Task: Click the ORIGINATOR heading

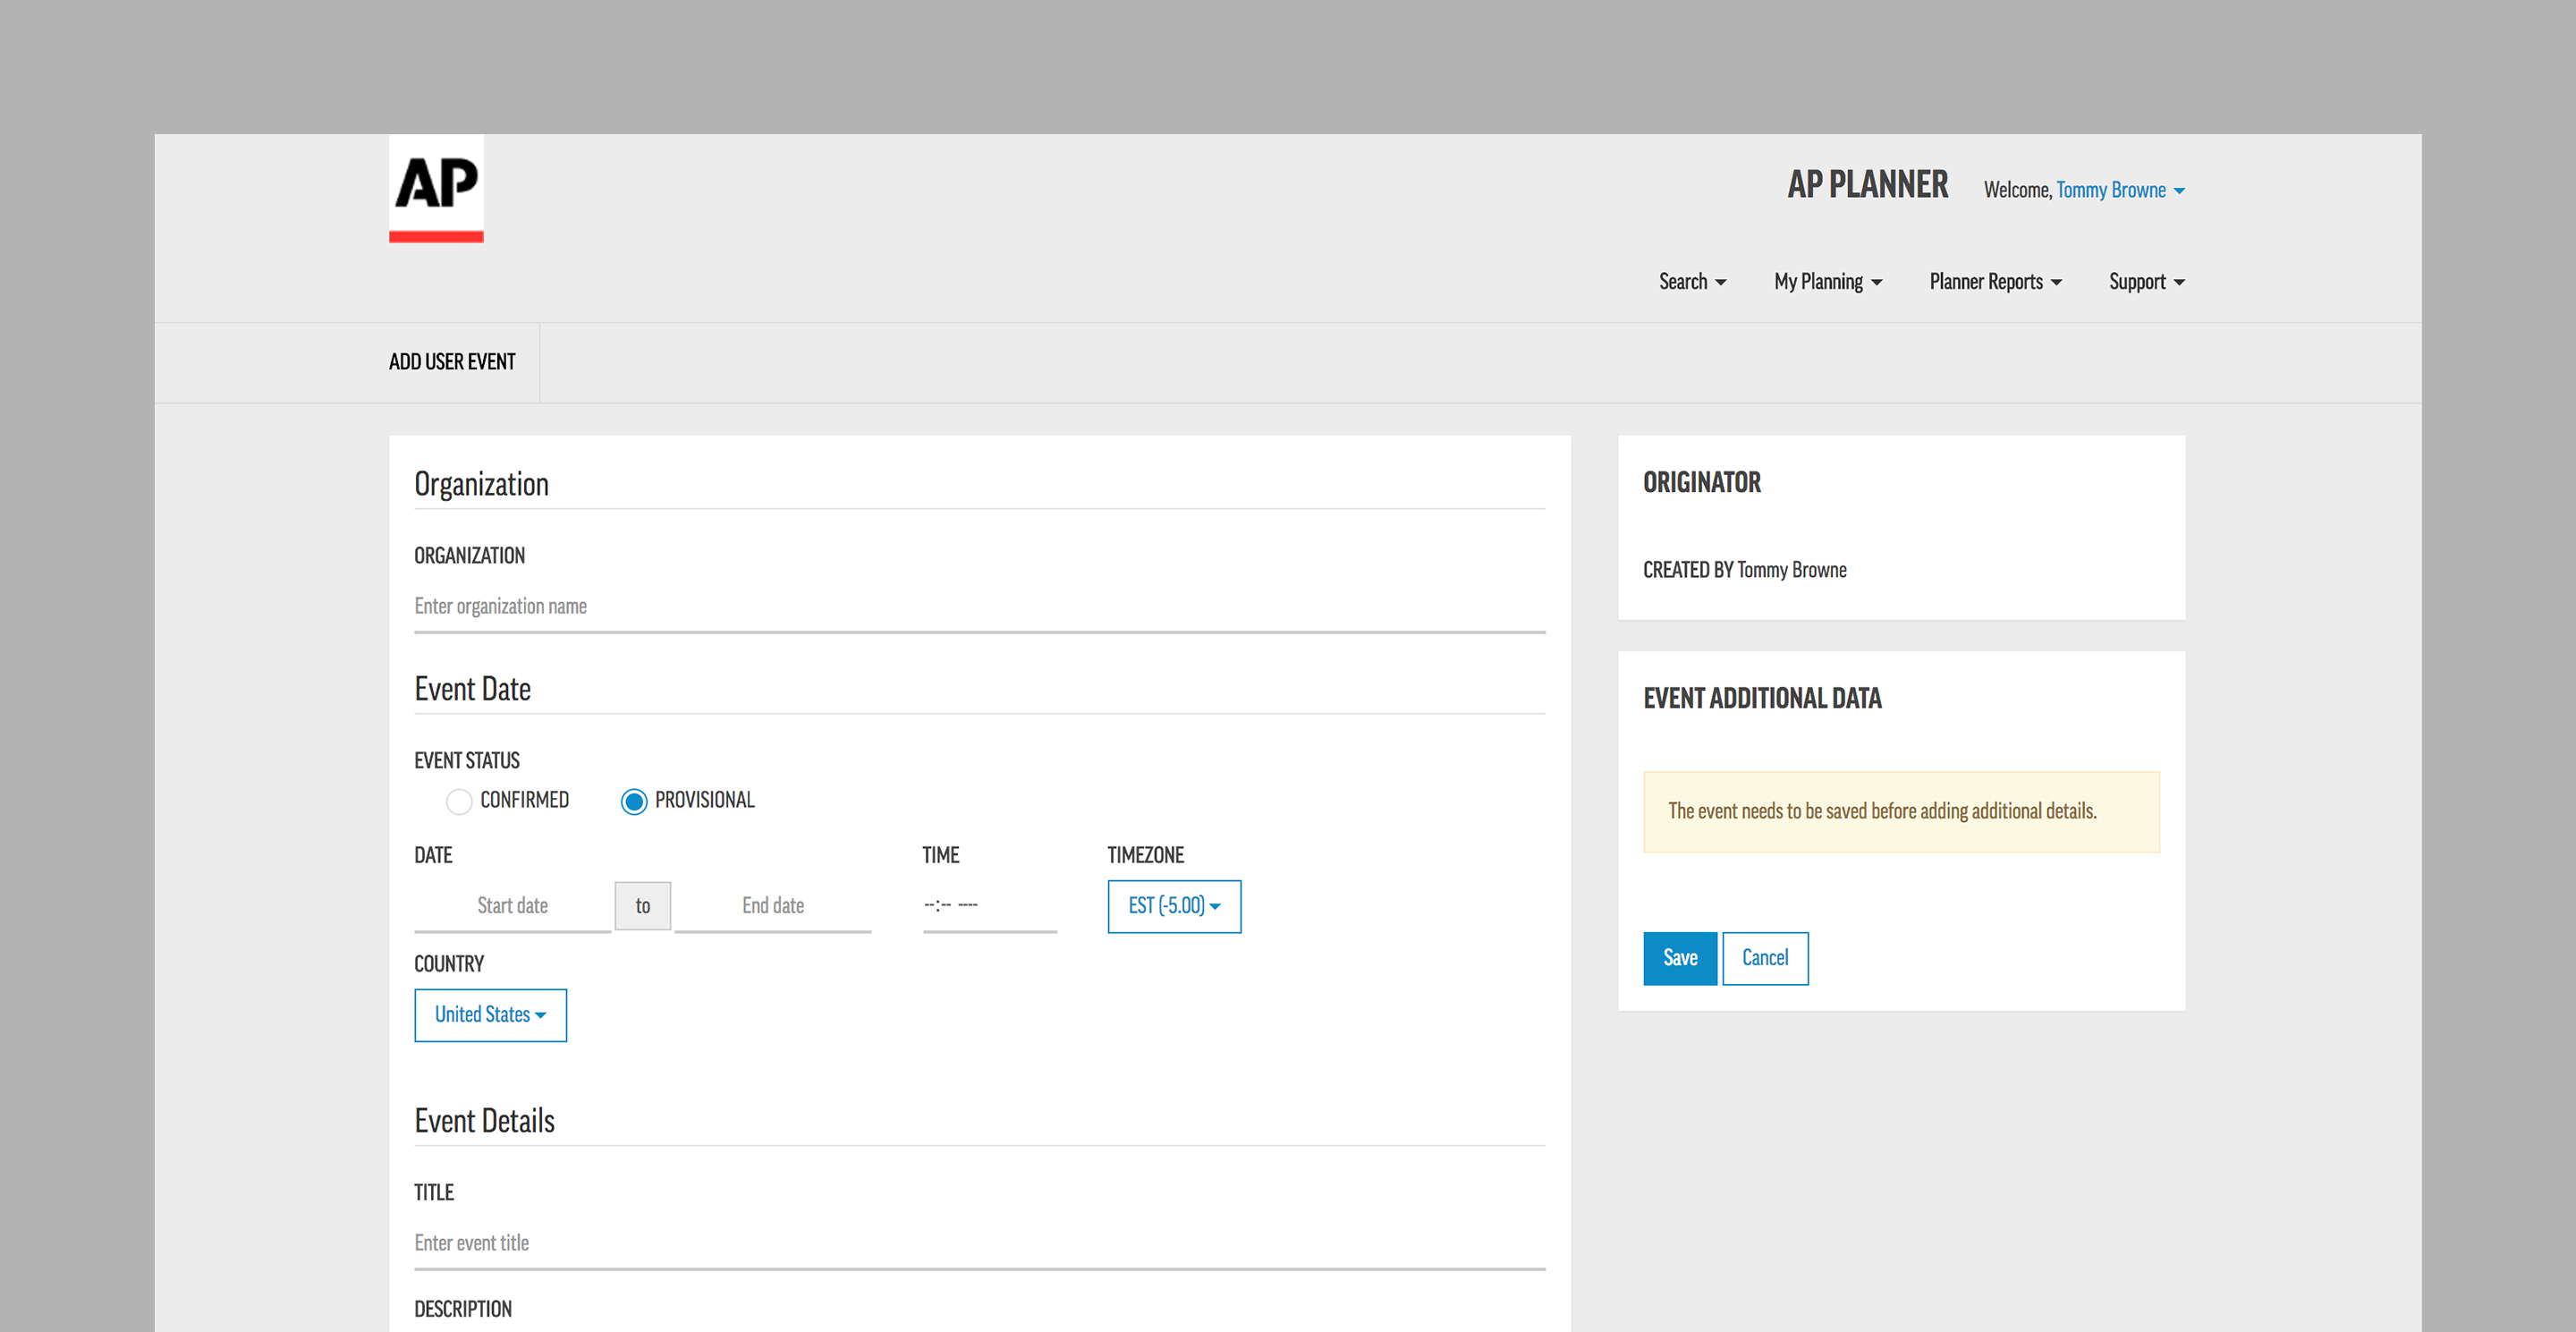Action: [x=1702, y=483]
